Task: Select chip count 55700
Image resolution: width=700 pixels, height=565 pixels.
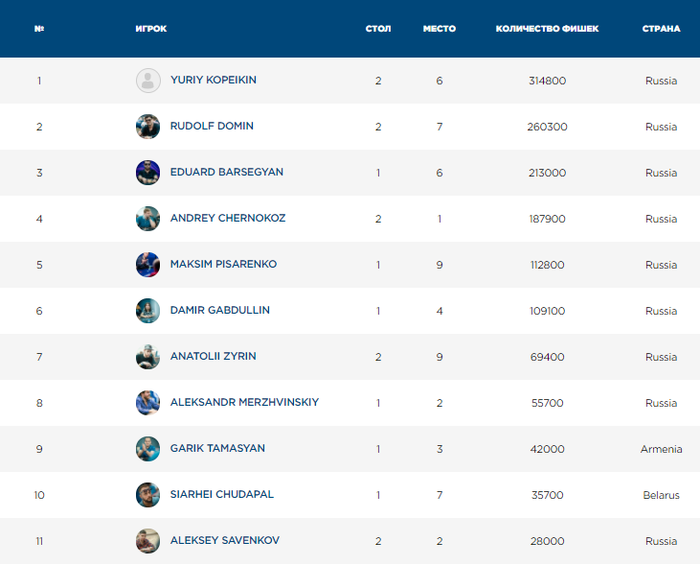Action: coord(547,403)
